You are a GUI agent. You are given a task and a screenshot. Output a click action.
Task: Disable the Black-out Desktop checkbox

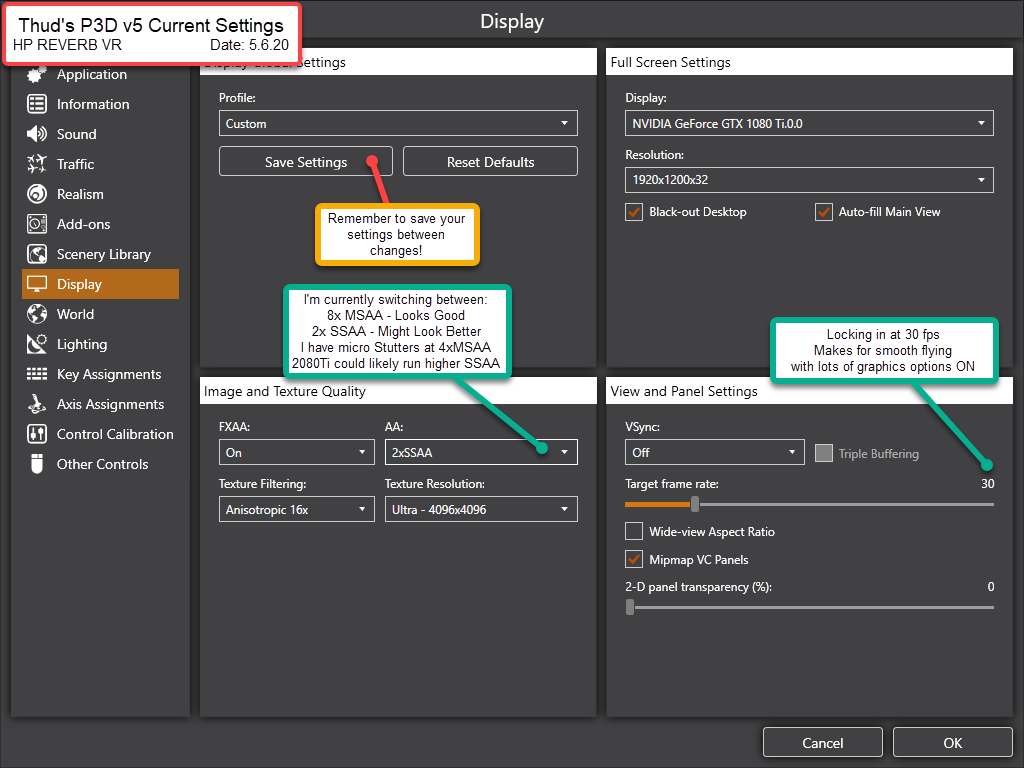point(634,212)
